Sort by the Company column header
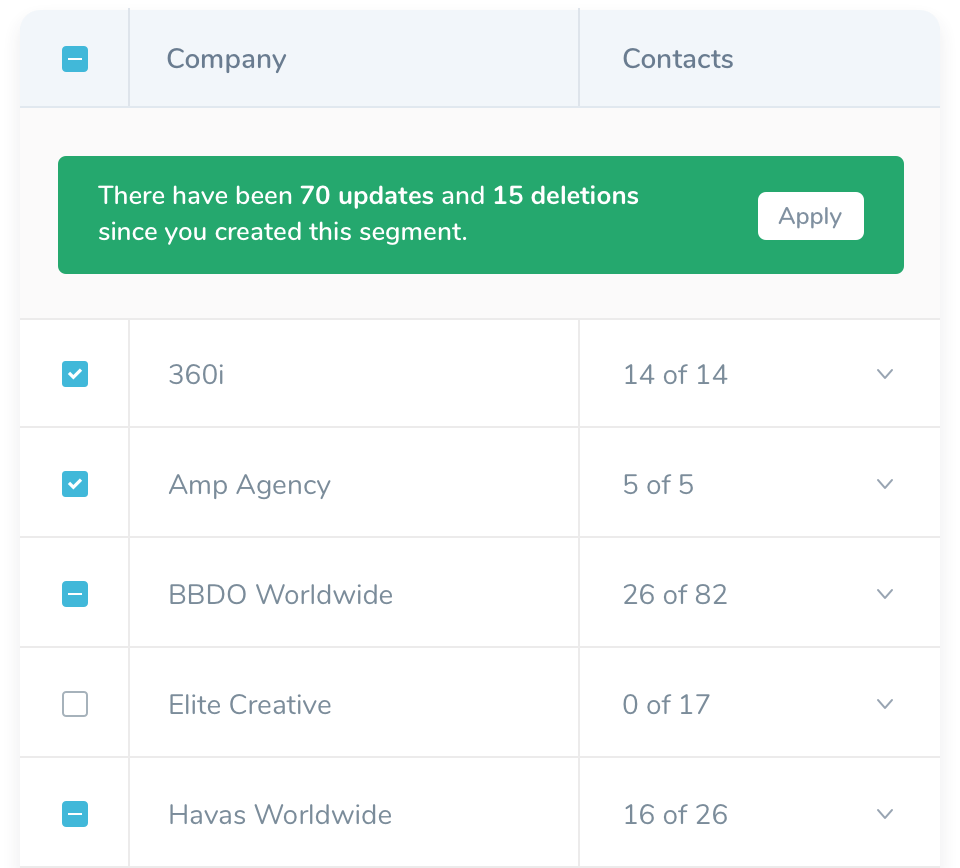The height and width of the screenshot is (868, 960). (226, 60)
